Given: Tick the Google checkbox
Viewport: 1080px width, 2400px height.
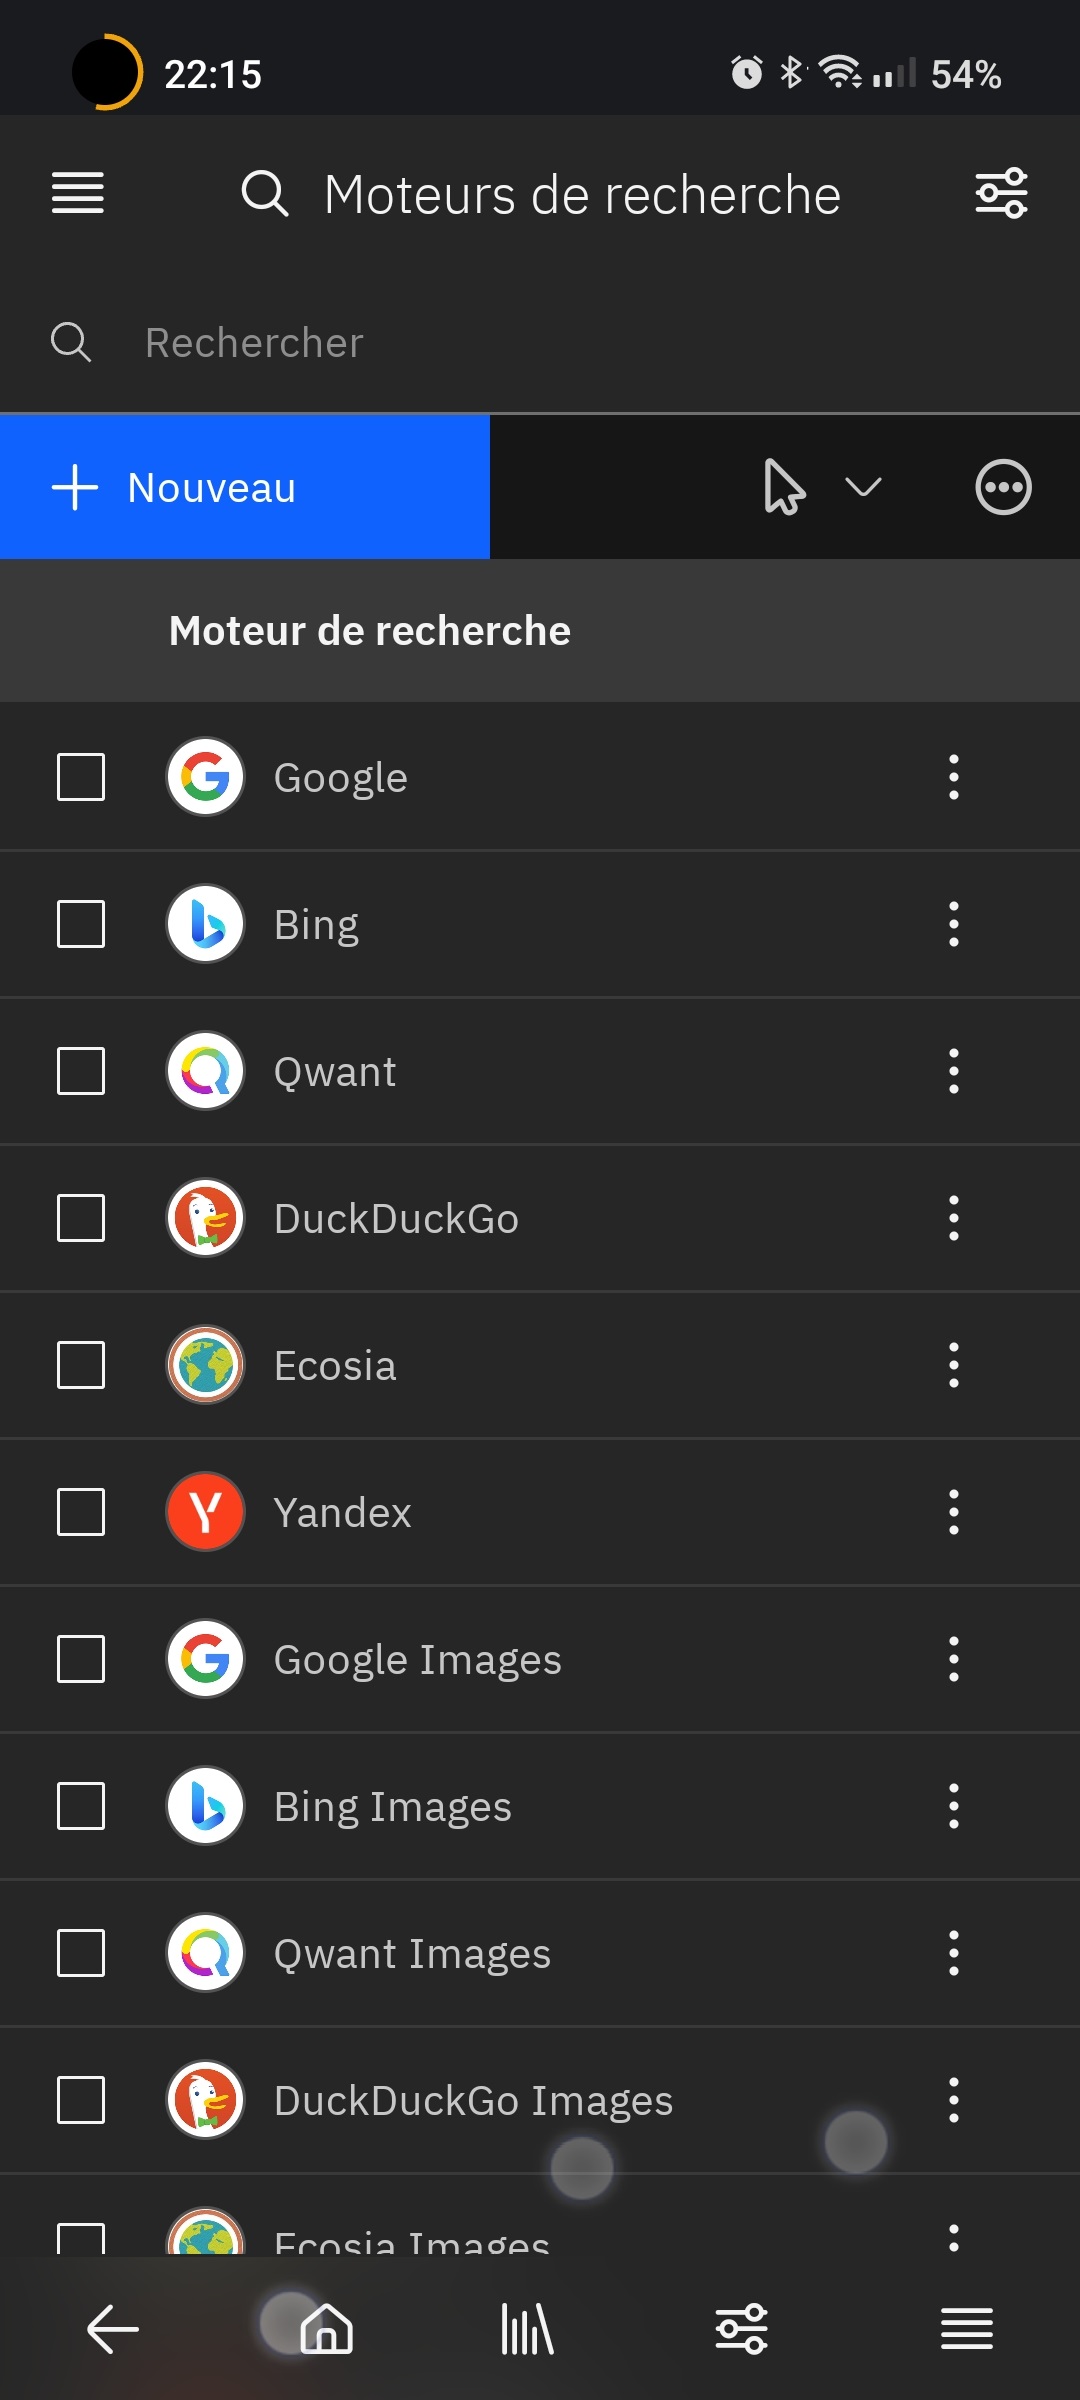Looking at the screenshot, I should coord(81,777).
